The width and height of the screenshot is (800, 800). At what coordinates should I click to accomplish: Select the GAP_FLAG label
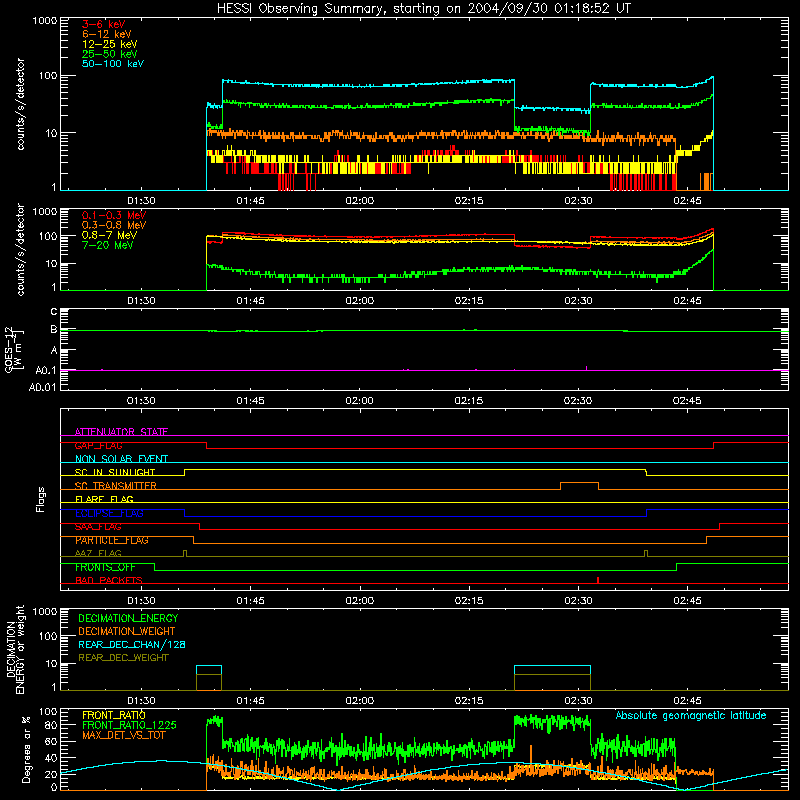pyautogui.click(x=98, y=445)
